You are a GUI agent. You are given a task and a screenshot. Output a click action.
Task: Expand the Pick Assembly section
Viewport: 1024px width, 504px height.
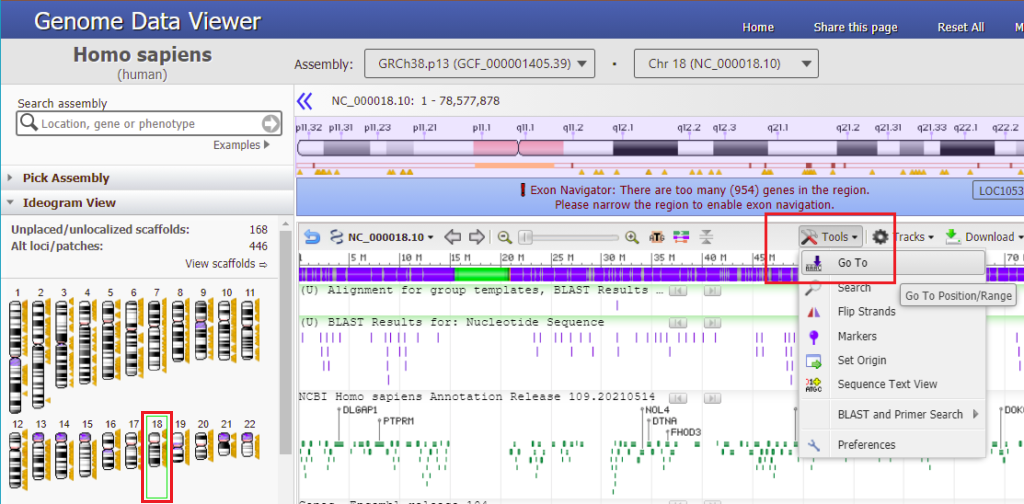point(147,178)
